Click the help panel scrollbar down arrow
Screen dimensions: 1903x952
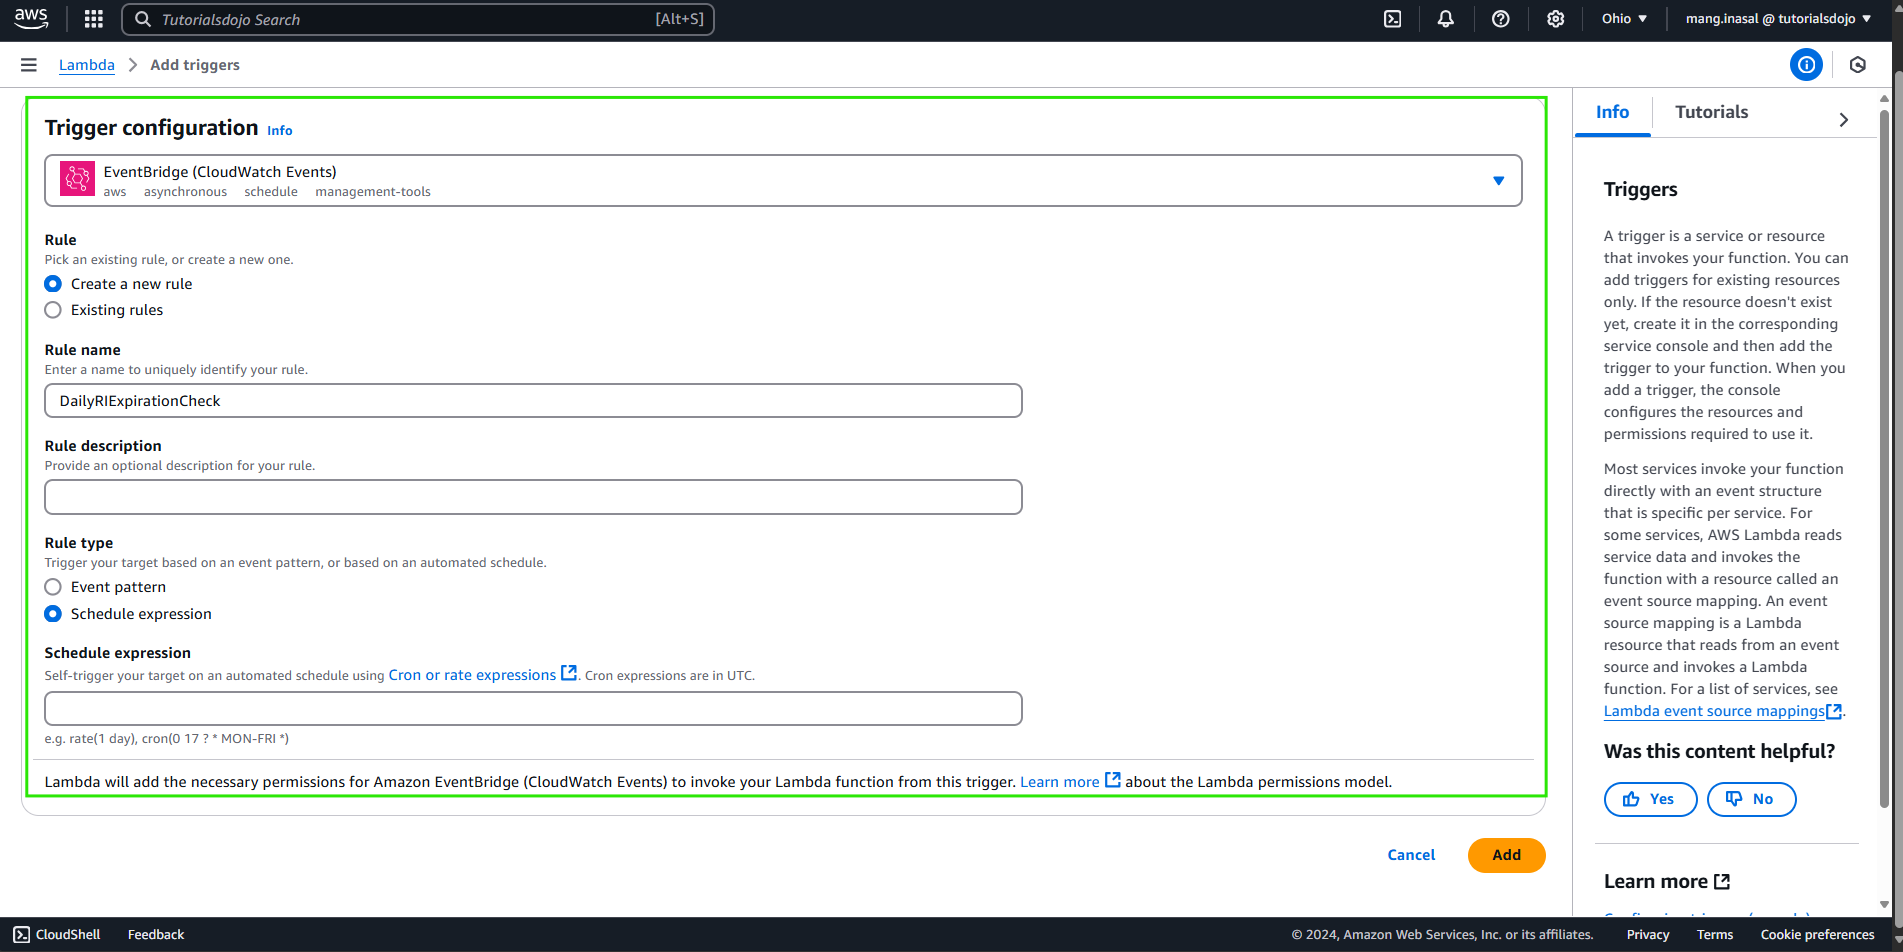pos(1884,904)
